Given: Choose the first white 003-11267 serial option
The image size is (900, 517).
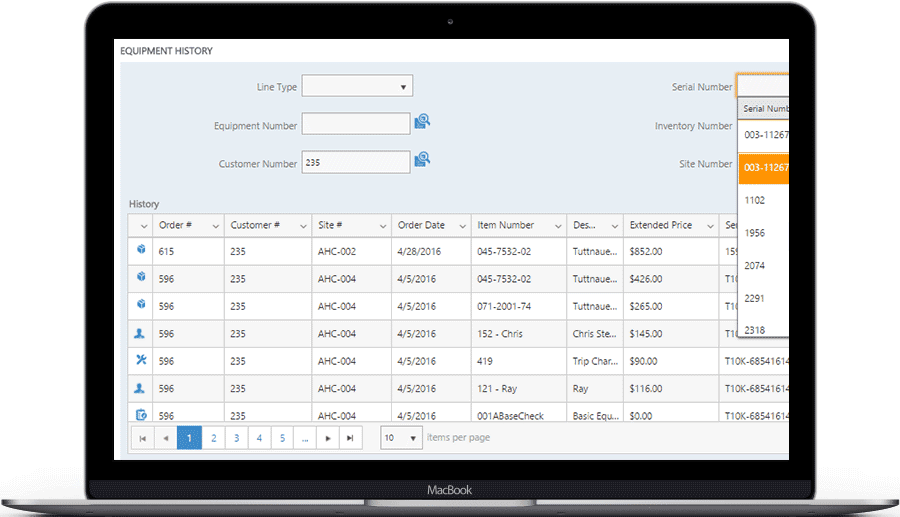Looking at the screenshot, I should pos(763,135).
